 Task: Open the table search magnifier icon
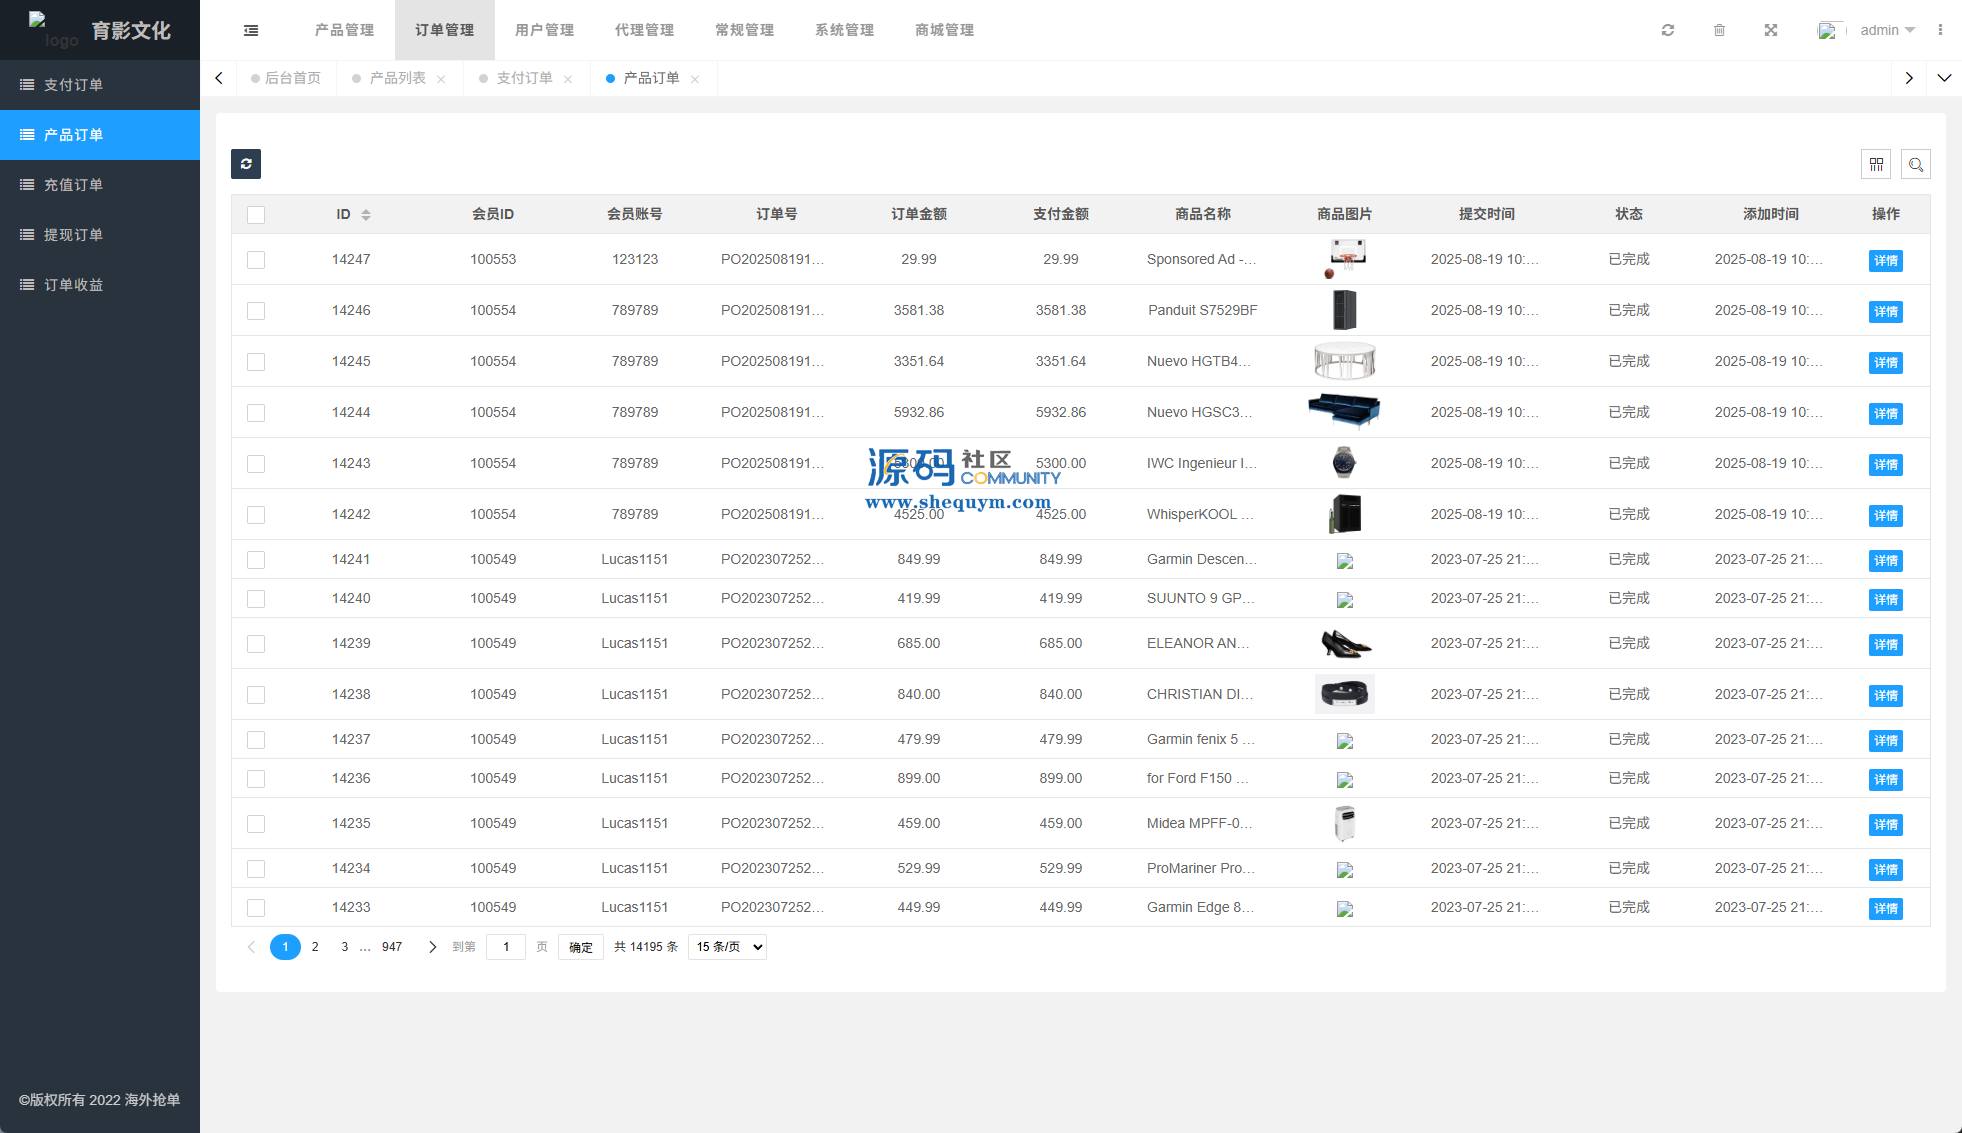[1915, 164]
